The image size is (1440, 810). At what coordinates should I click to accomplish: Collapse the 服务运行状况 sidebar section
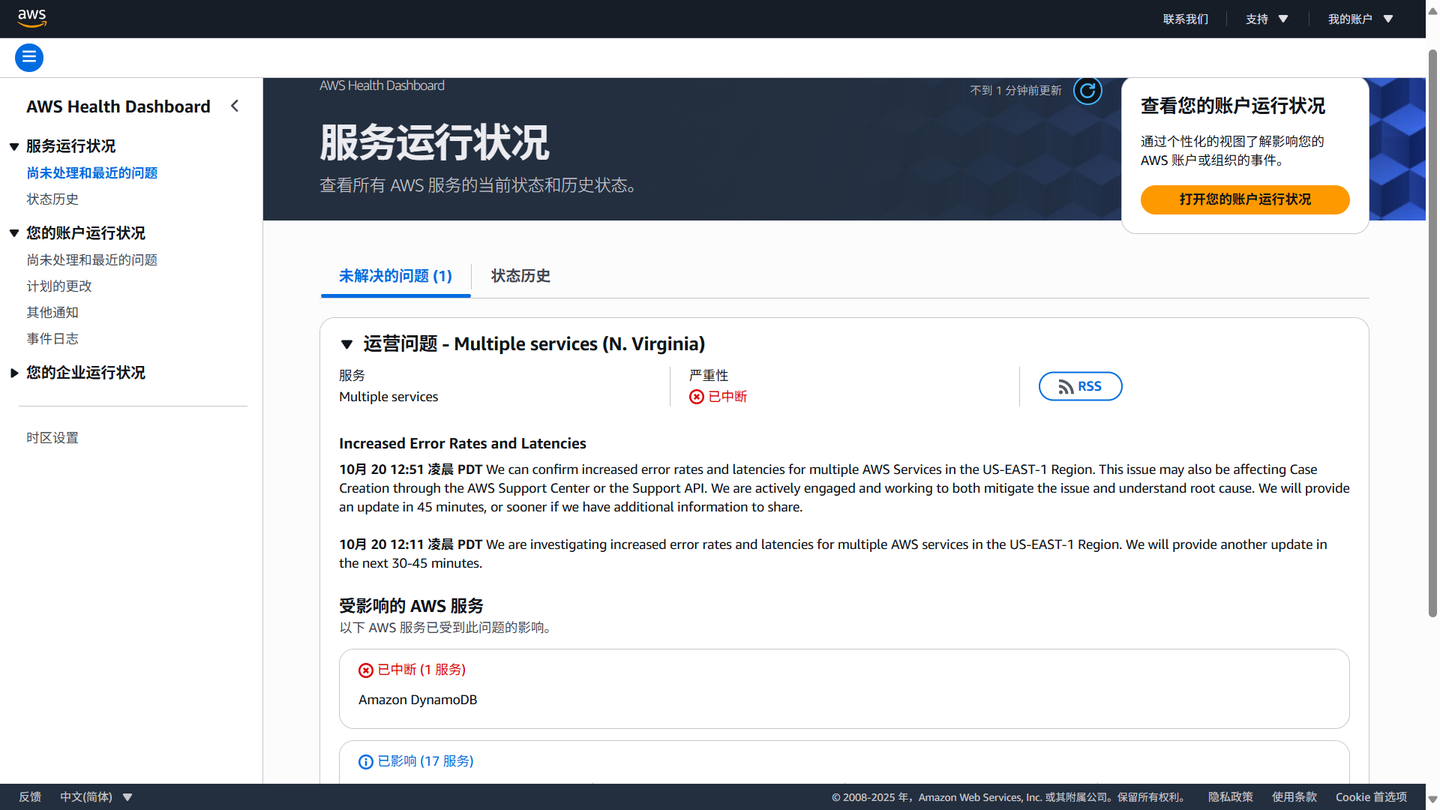(x=14, y=145)
